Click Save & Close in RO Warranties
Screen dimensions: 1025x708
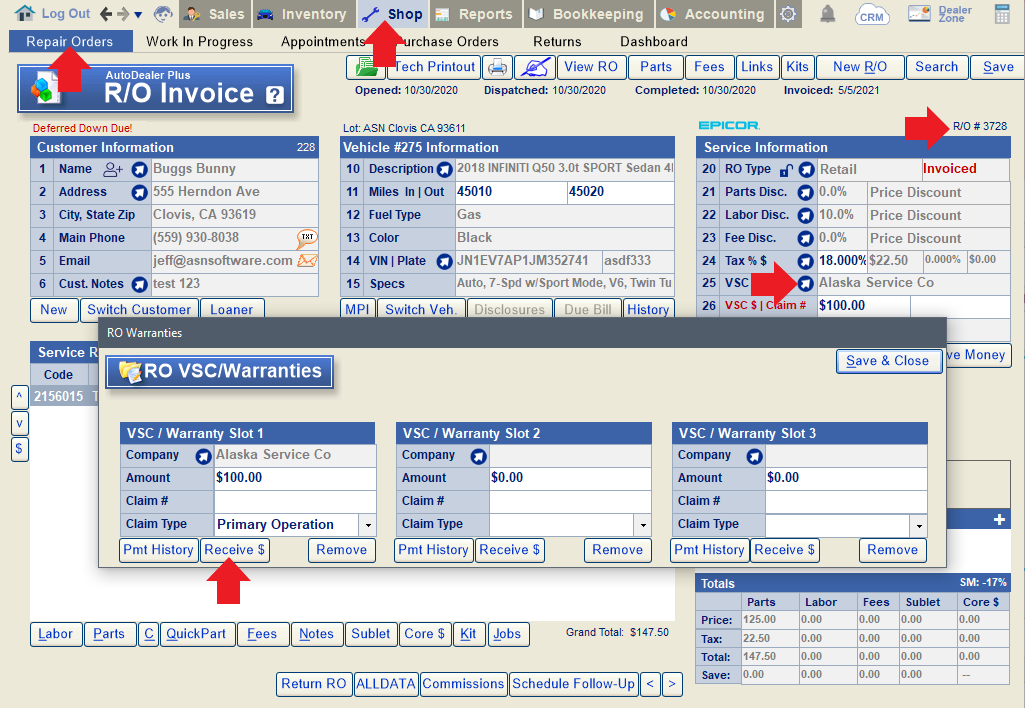[888, 361]
